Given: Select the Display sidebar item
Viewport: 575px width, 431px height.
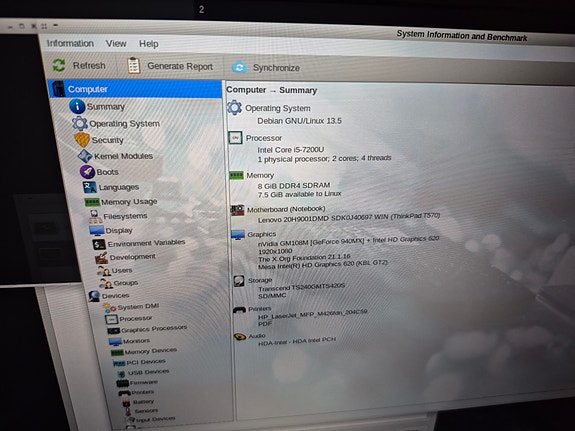Looking at the screenshot, I should pos(119,230).
